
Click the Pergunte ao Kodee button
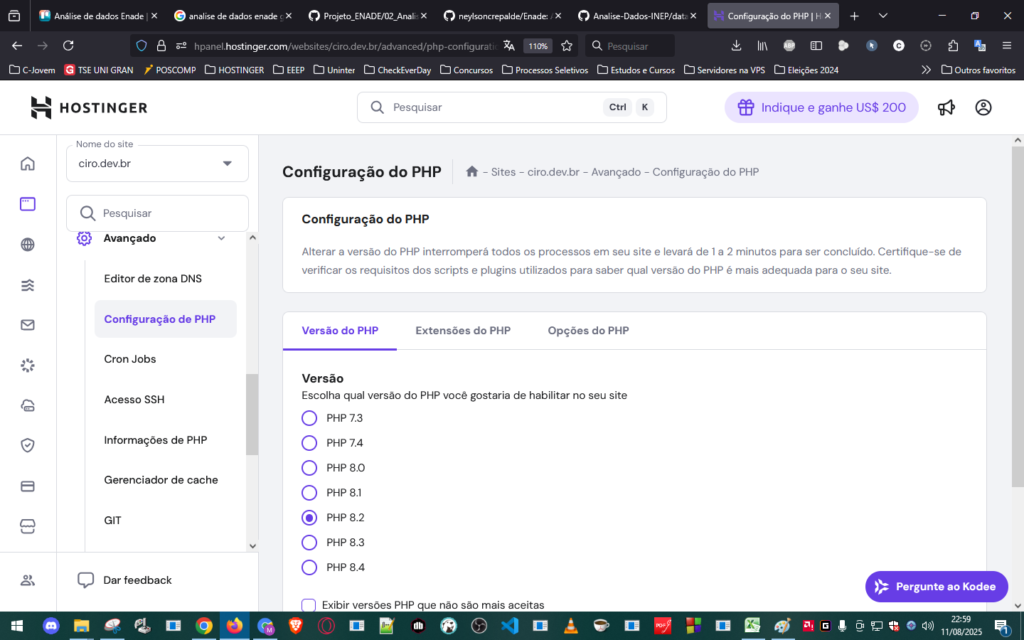tap(936, 587)
